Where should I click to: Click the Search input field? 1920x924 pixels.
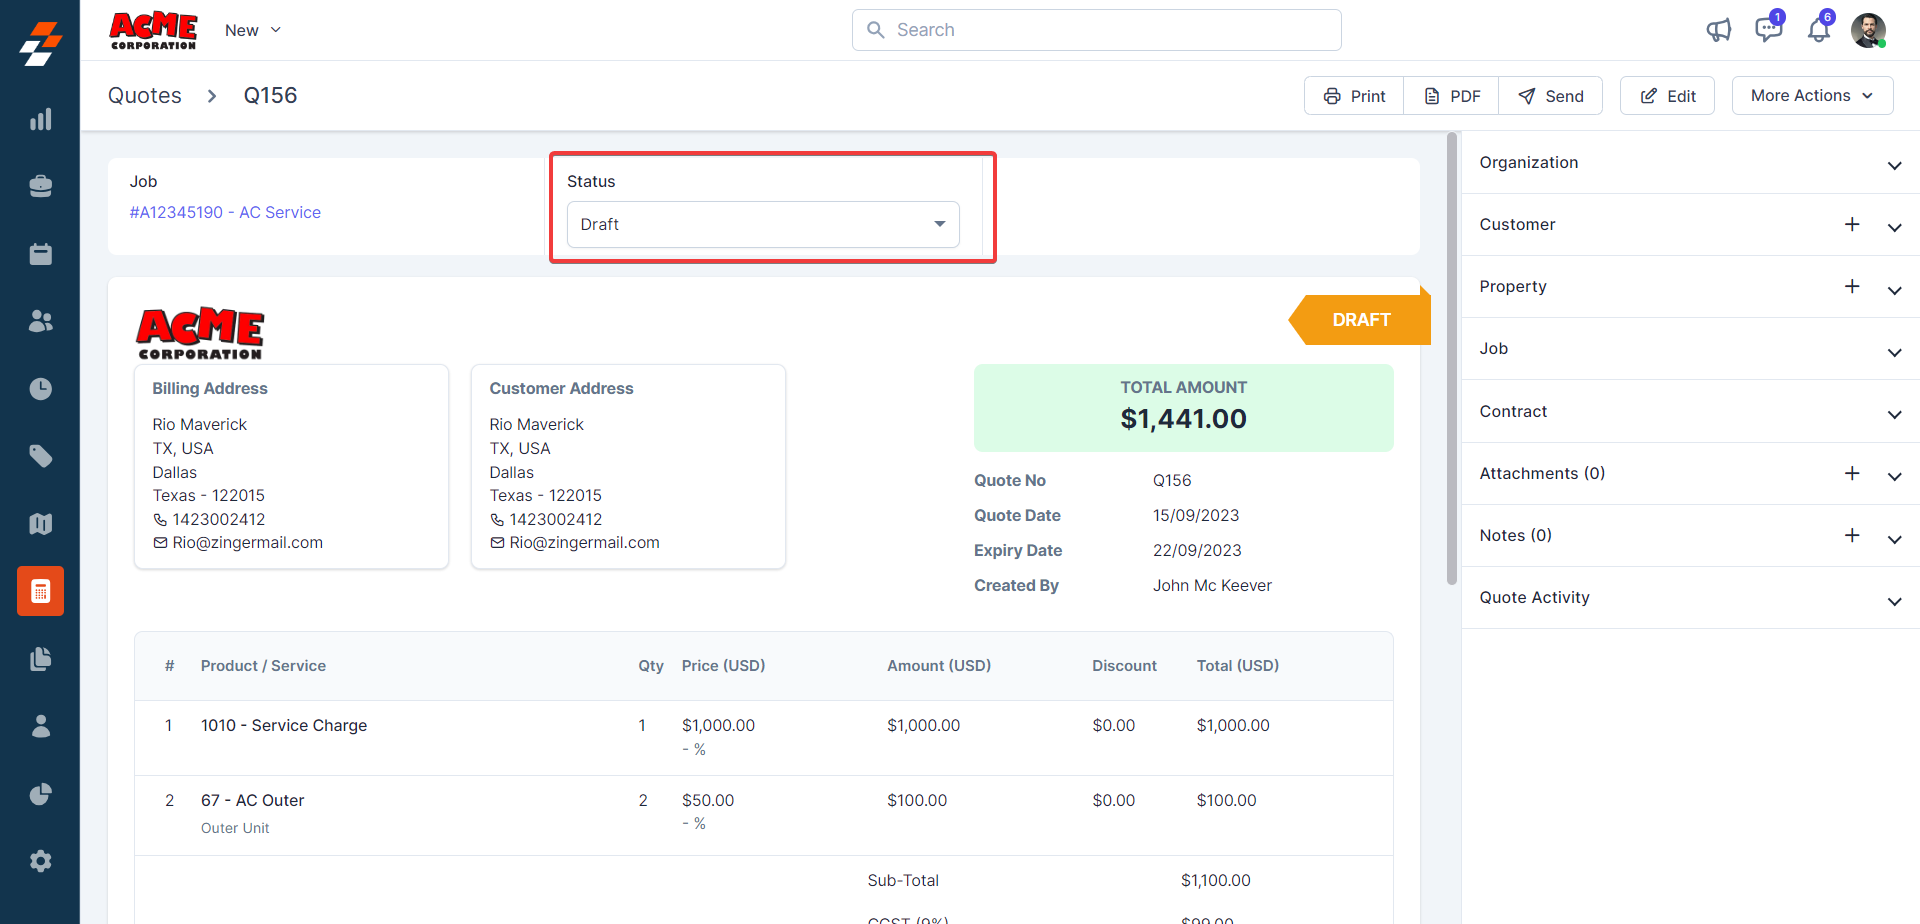coord(1097,30)
